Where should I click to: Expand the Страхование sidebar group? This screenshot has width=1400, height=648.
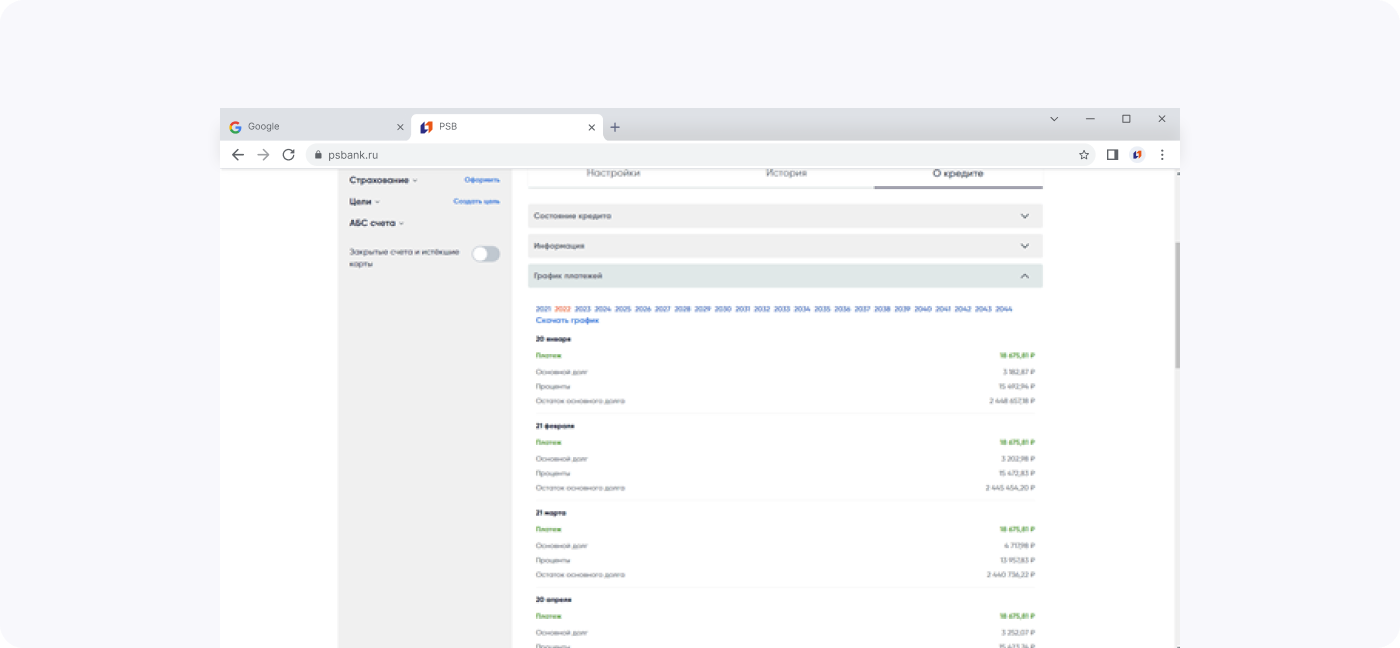[x=383, y=180]
